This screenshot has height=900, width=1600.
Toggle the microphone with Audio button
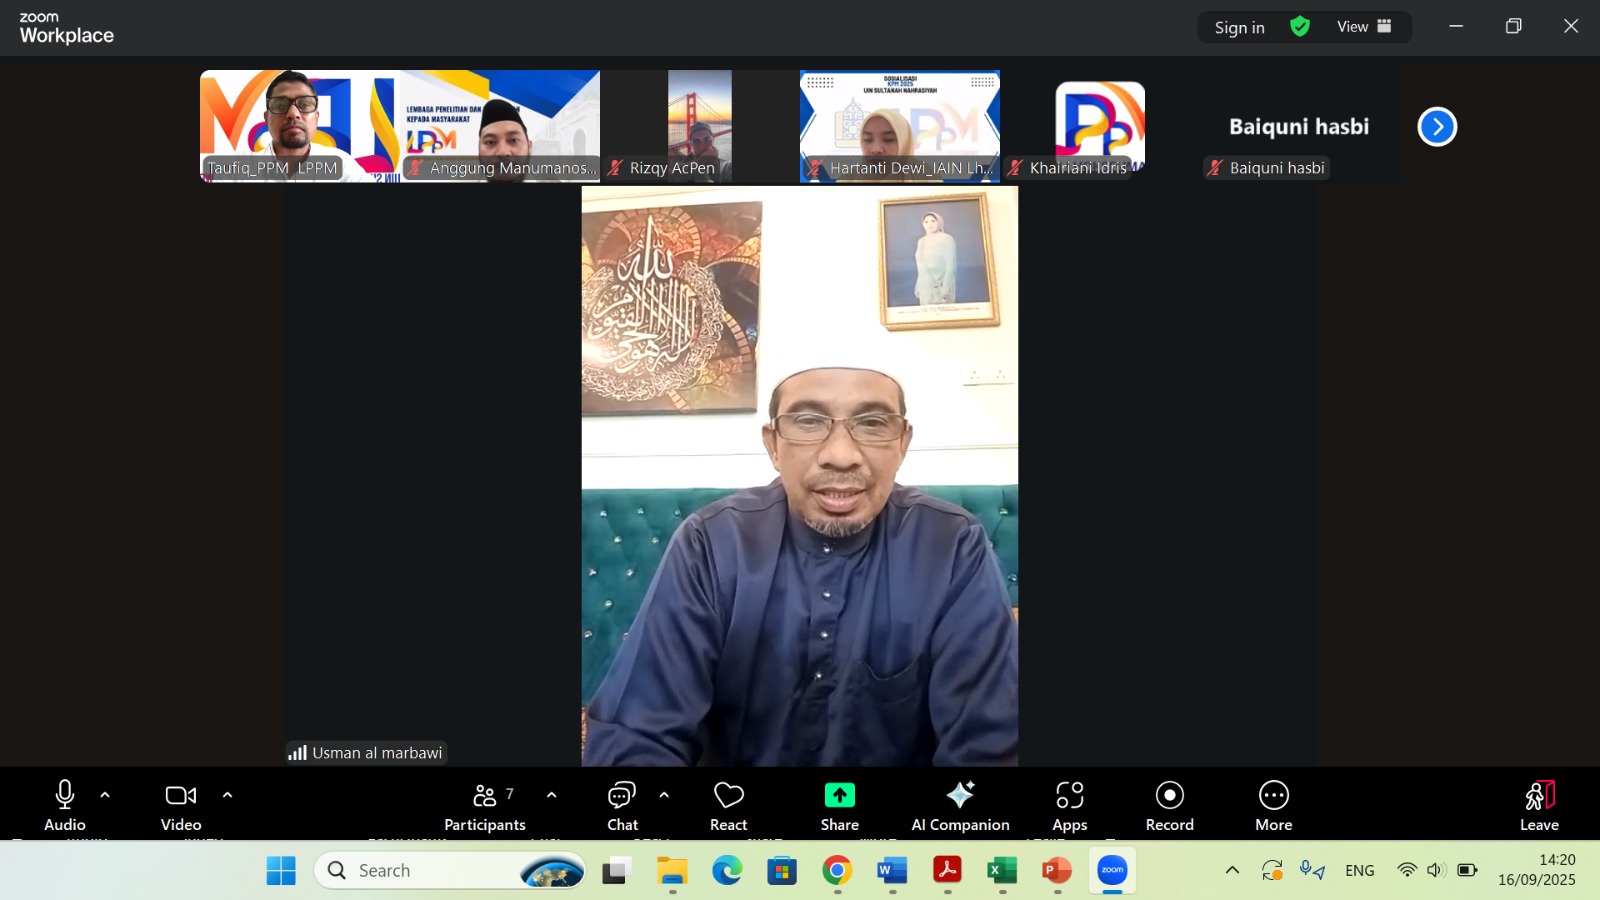pyautogui.click(x=65, y=805)
